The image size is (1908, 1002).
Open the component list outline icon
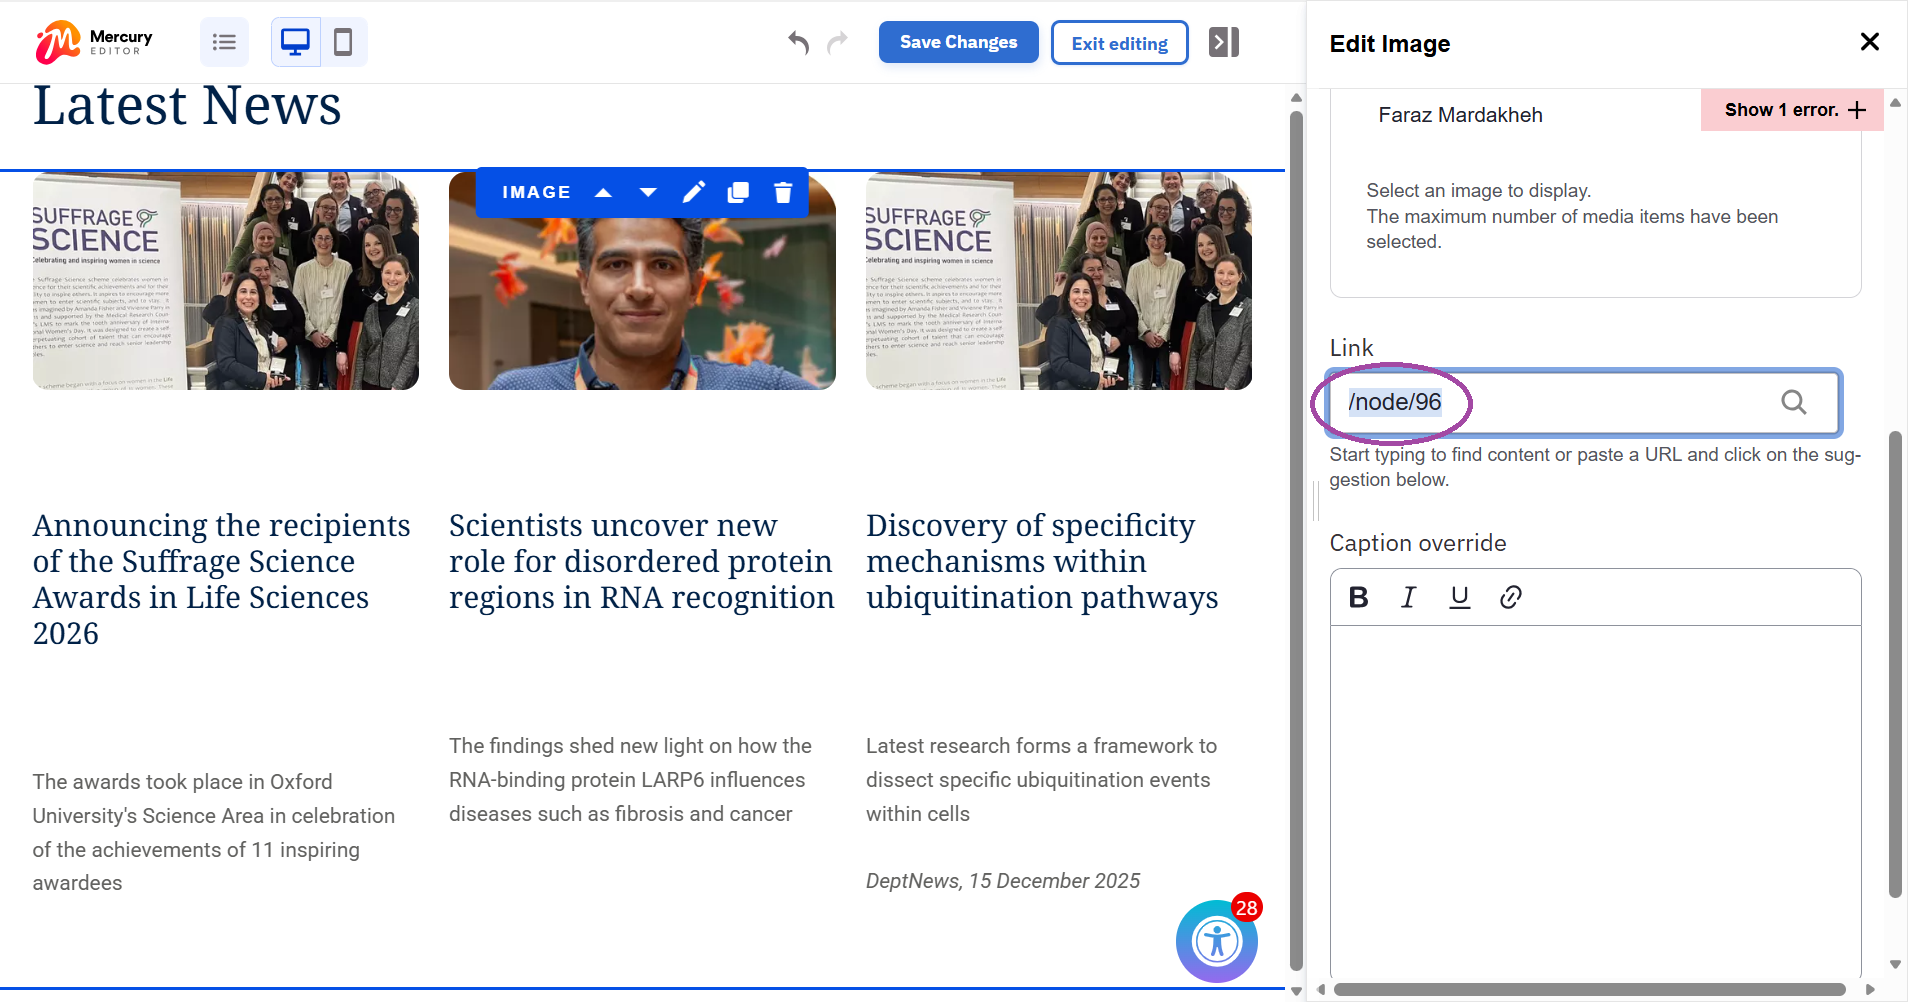coord(224,42)
